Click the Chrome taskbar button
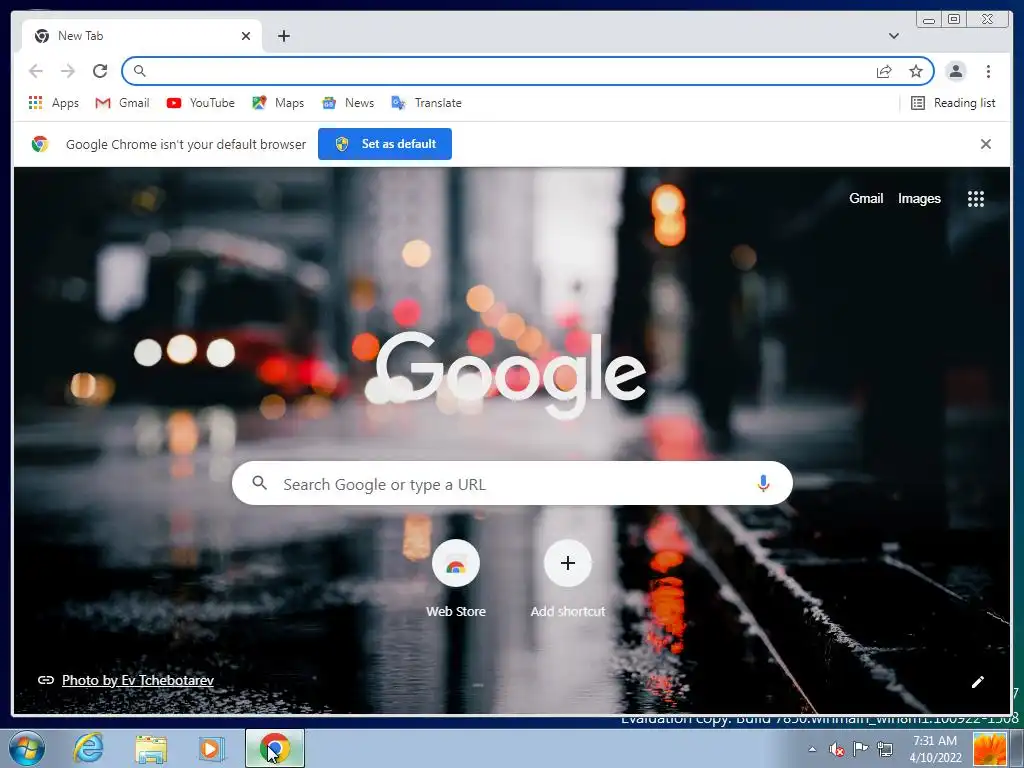The height and width of the screenshot is (768, 1024). (x=274, y=748)
